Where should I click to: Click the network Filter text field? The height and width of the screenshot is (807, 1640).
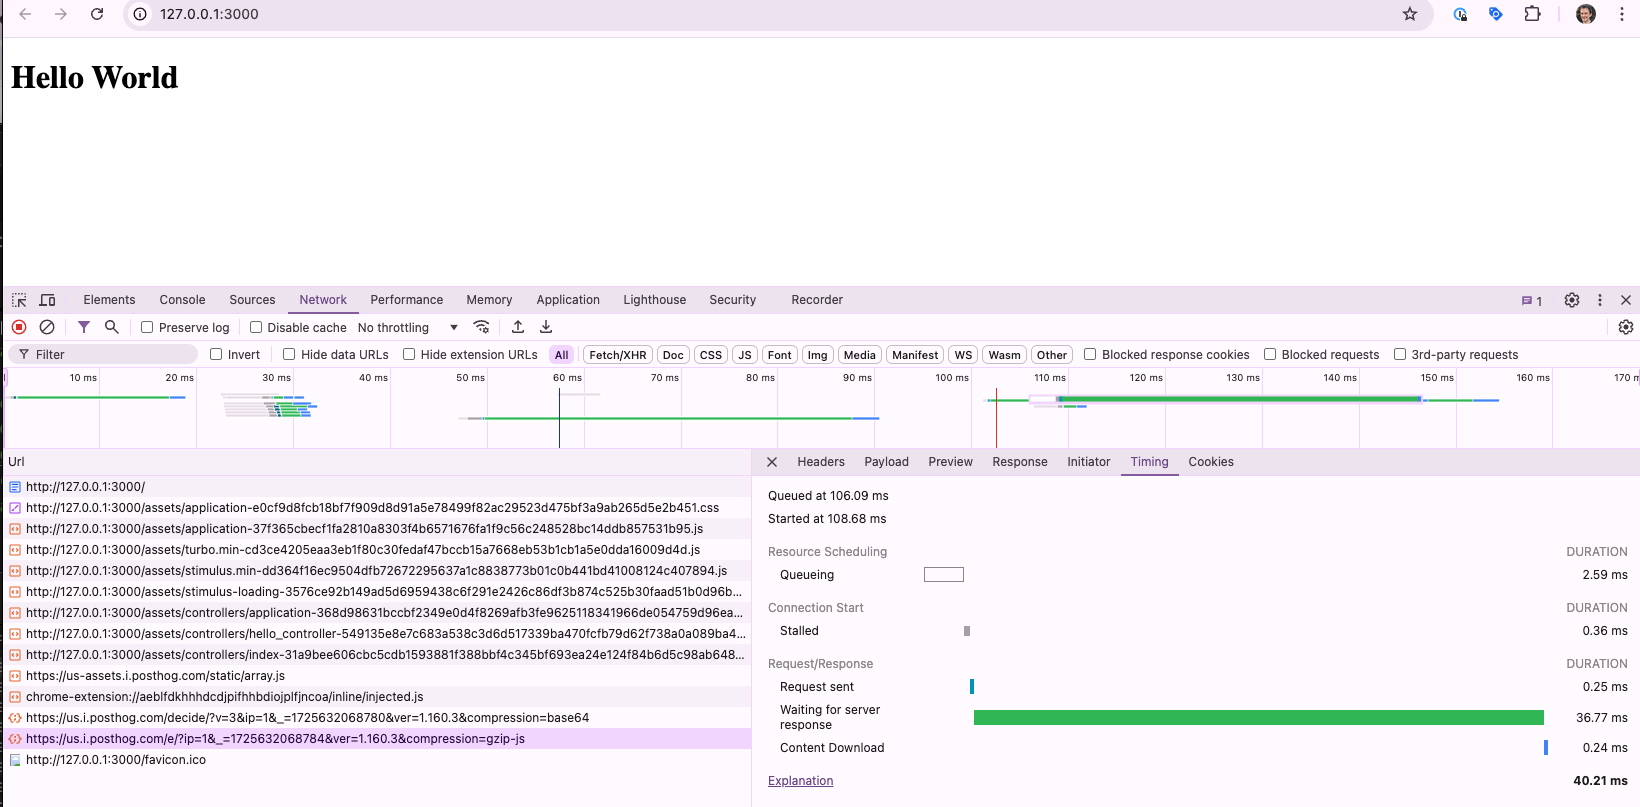point(104,355)
